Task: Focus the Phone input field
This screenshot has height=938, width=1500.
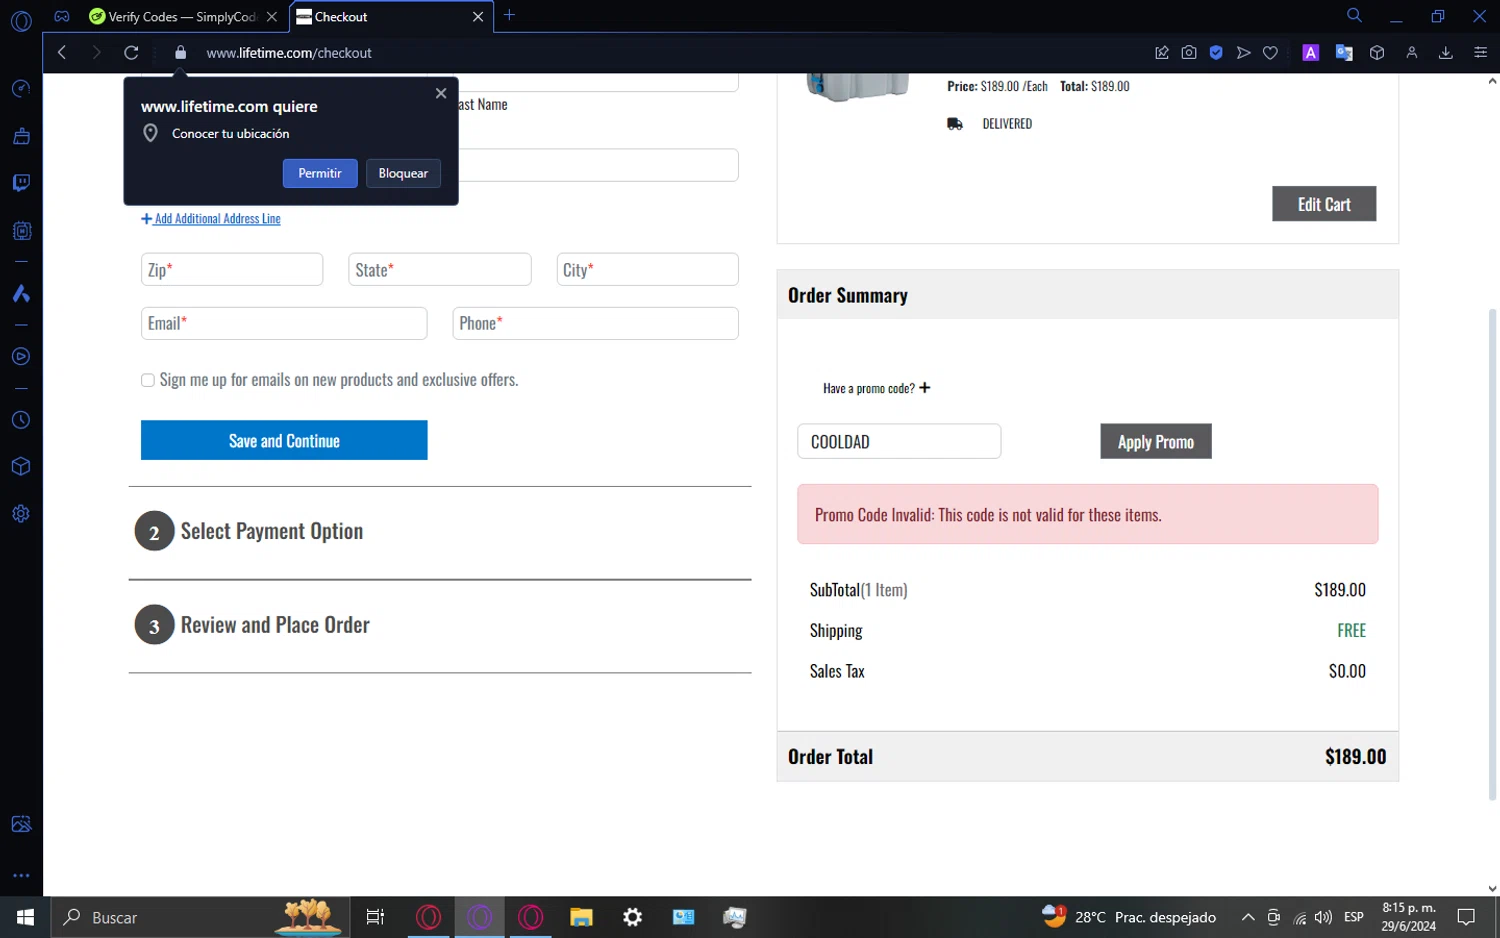Action: 596,323
